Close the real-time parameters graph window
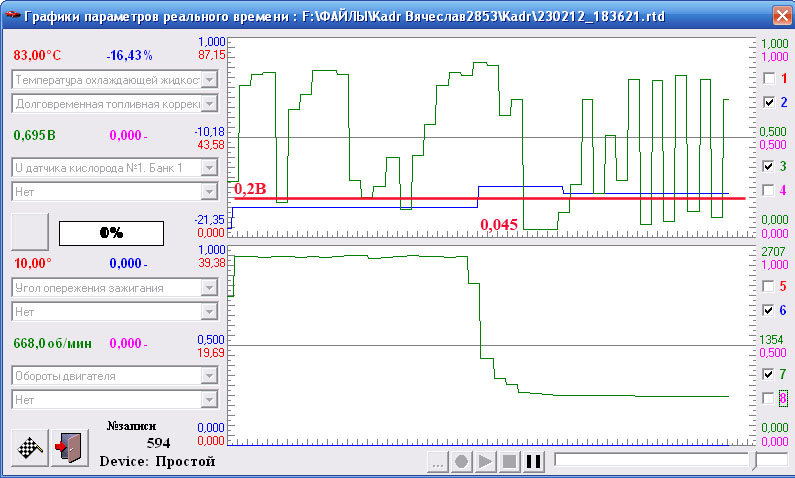Image resolution: width=795 pixels, height=478 pixels. click(x=780, y=15)
